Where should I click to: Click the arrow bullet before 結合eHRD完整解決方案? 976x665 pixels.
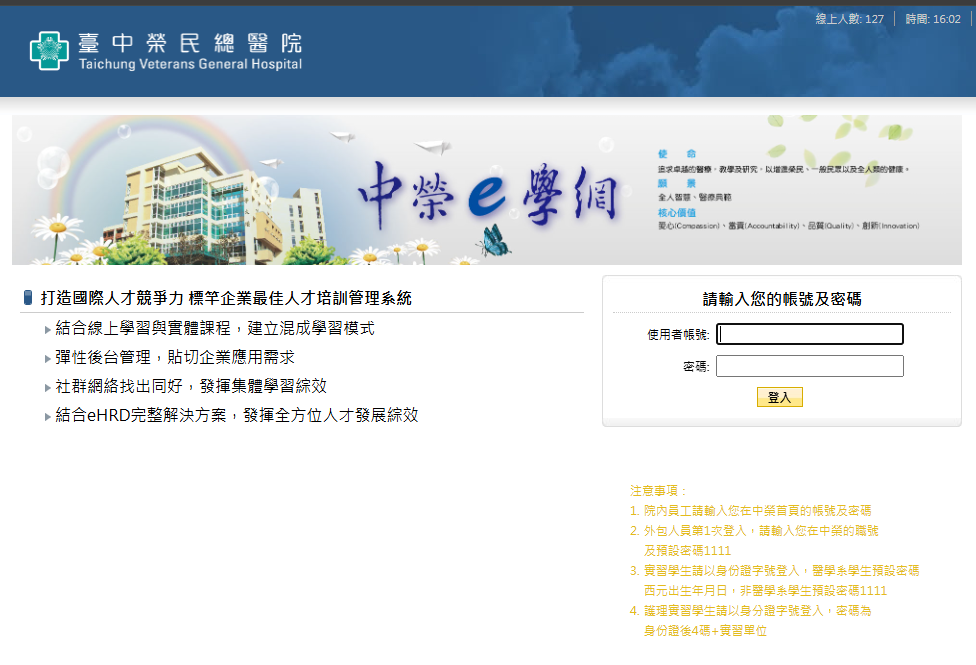pos(47,416)
